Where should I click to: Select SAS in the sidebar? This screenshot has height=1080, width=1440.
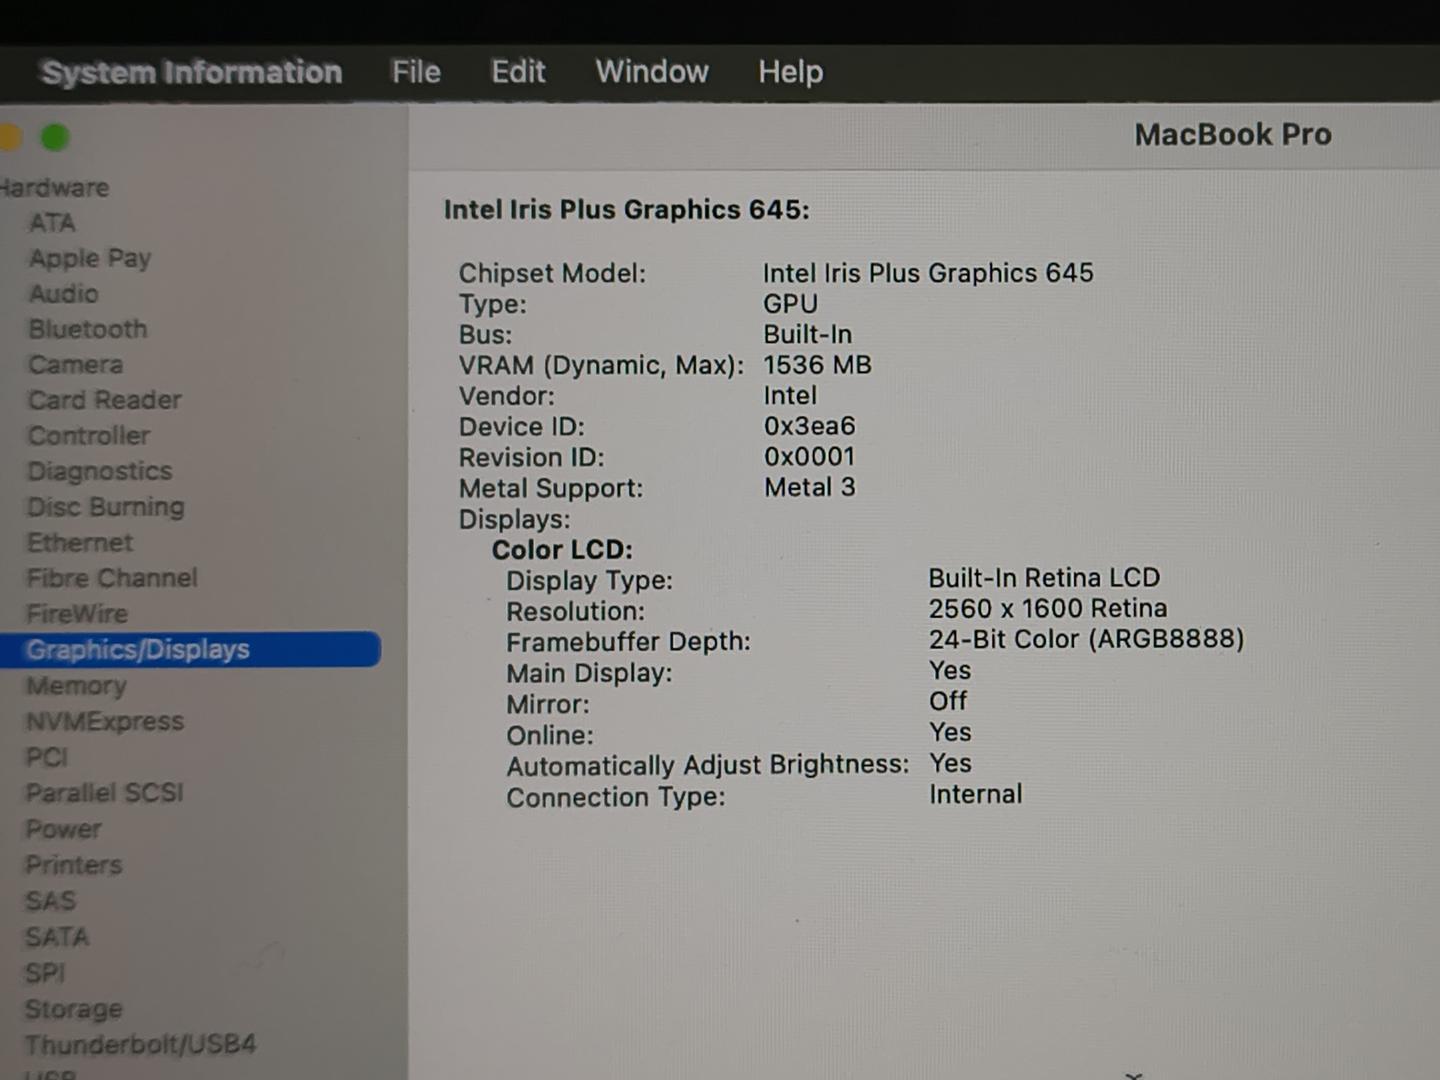51,901
